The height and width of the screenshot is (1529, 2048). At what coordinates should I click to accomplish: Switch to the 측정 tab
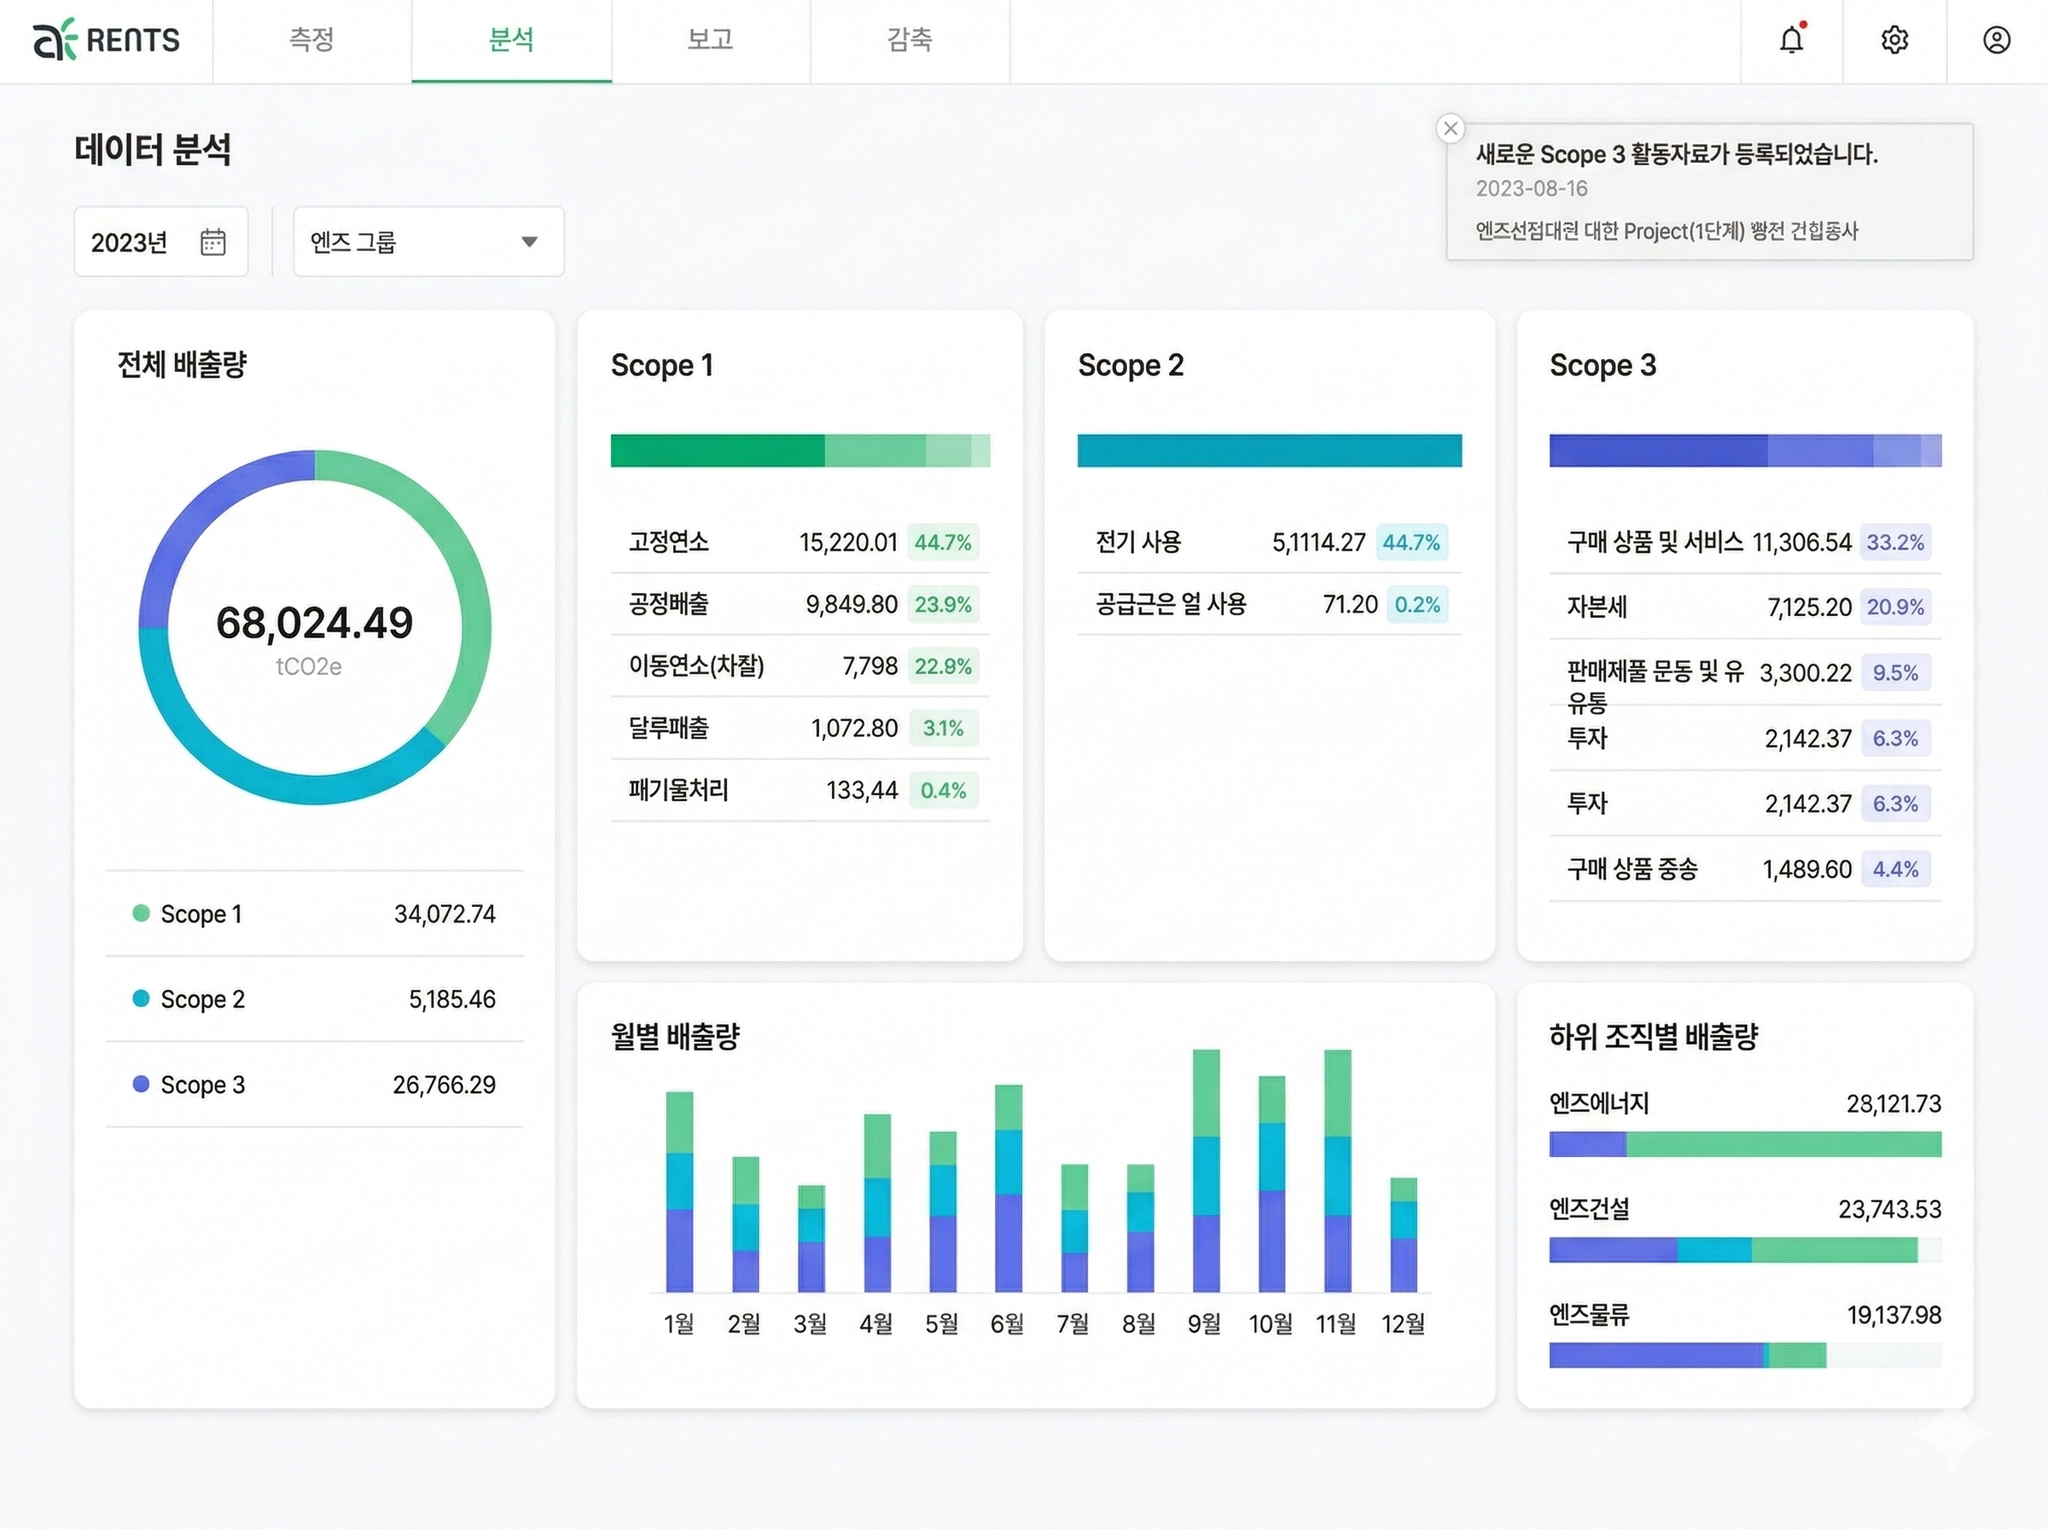coord(311,40)
